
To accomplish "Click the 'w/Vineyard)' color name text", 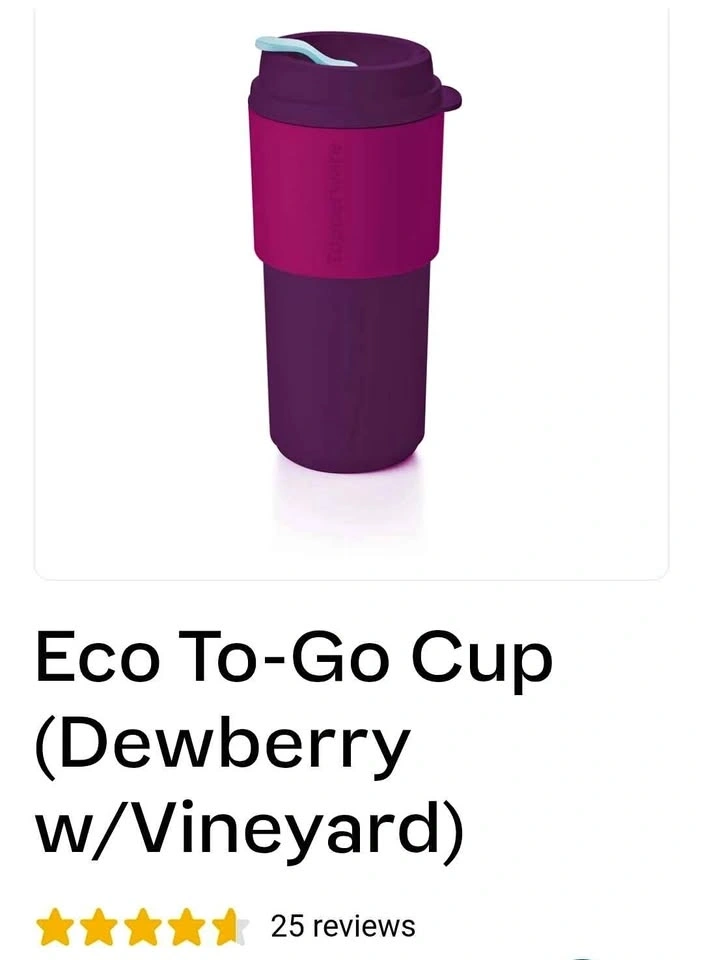I will coord(250,830).
